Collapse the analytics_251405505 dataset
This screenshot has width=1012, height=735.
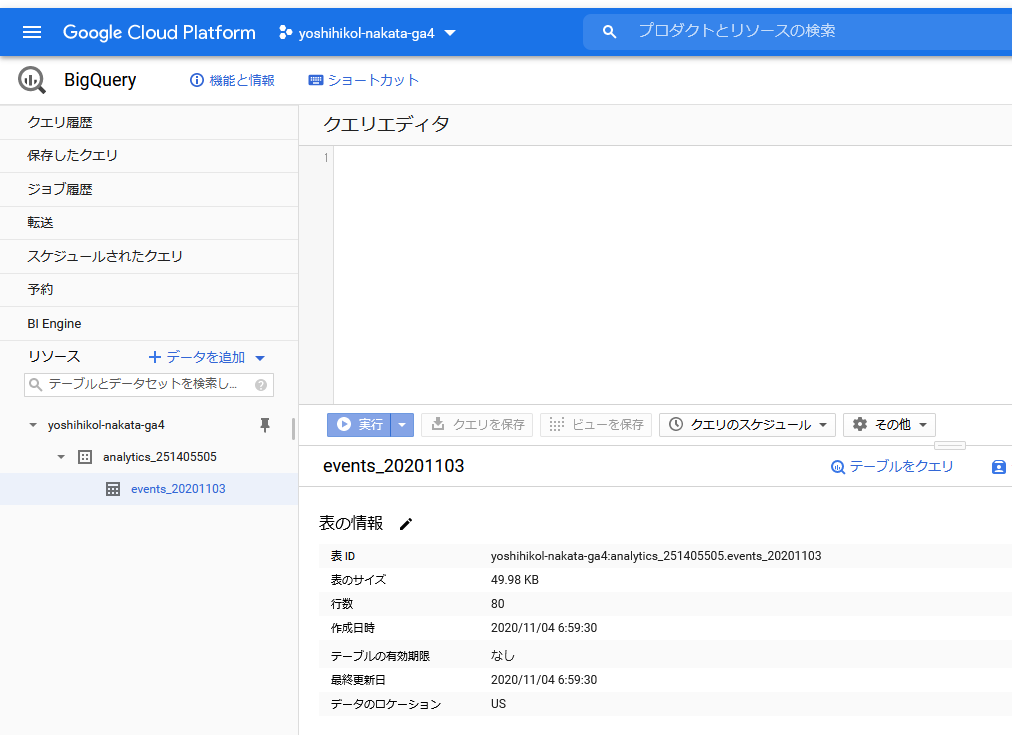click(x=61, y=457)
